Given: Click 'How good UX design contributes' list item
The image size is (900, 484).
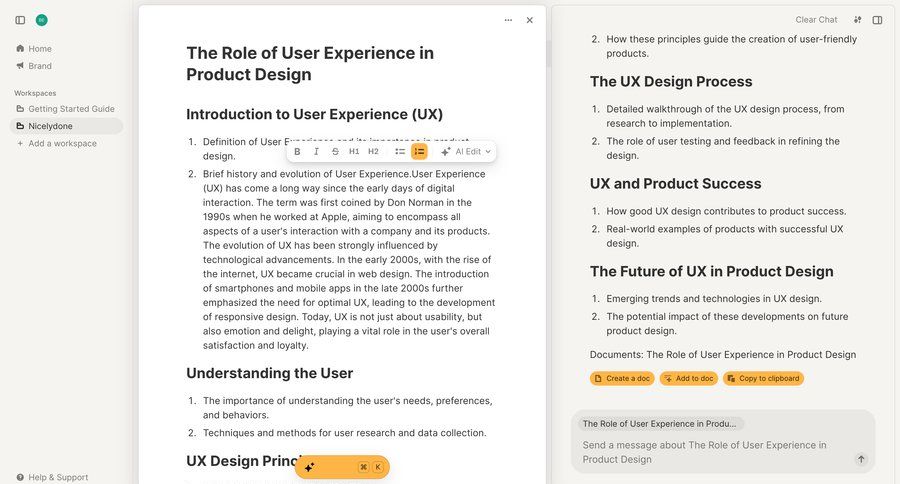Looking at the screenshot, I should (x=726, y=211).
